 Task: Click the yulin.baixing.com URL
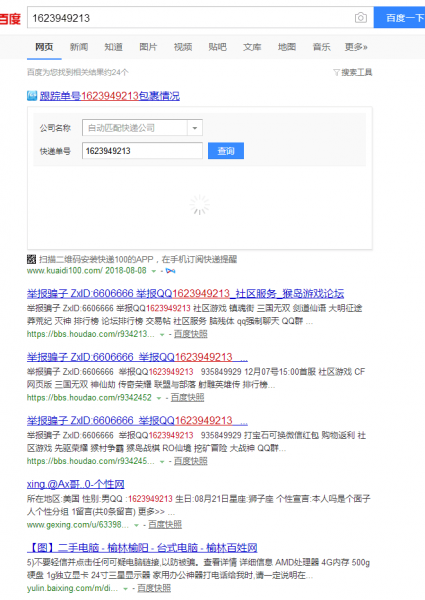72,588
